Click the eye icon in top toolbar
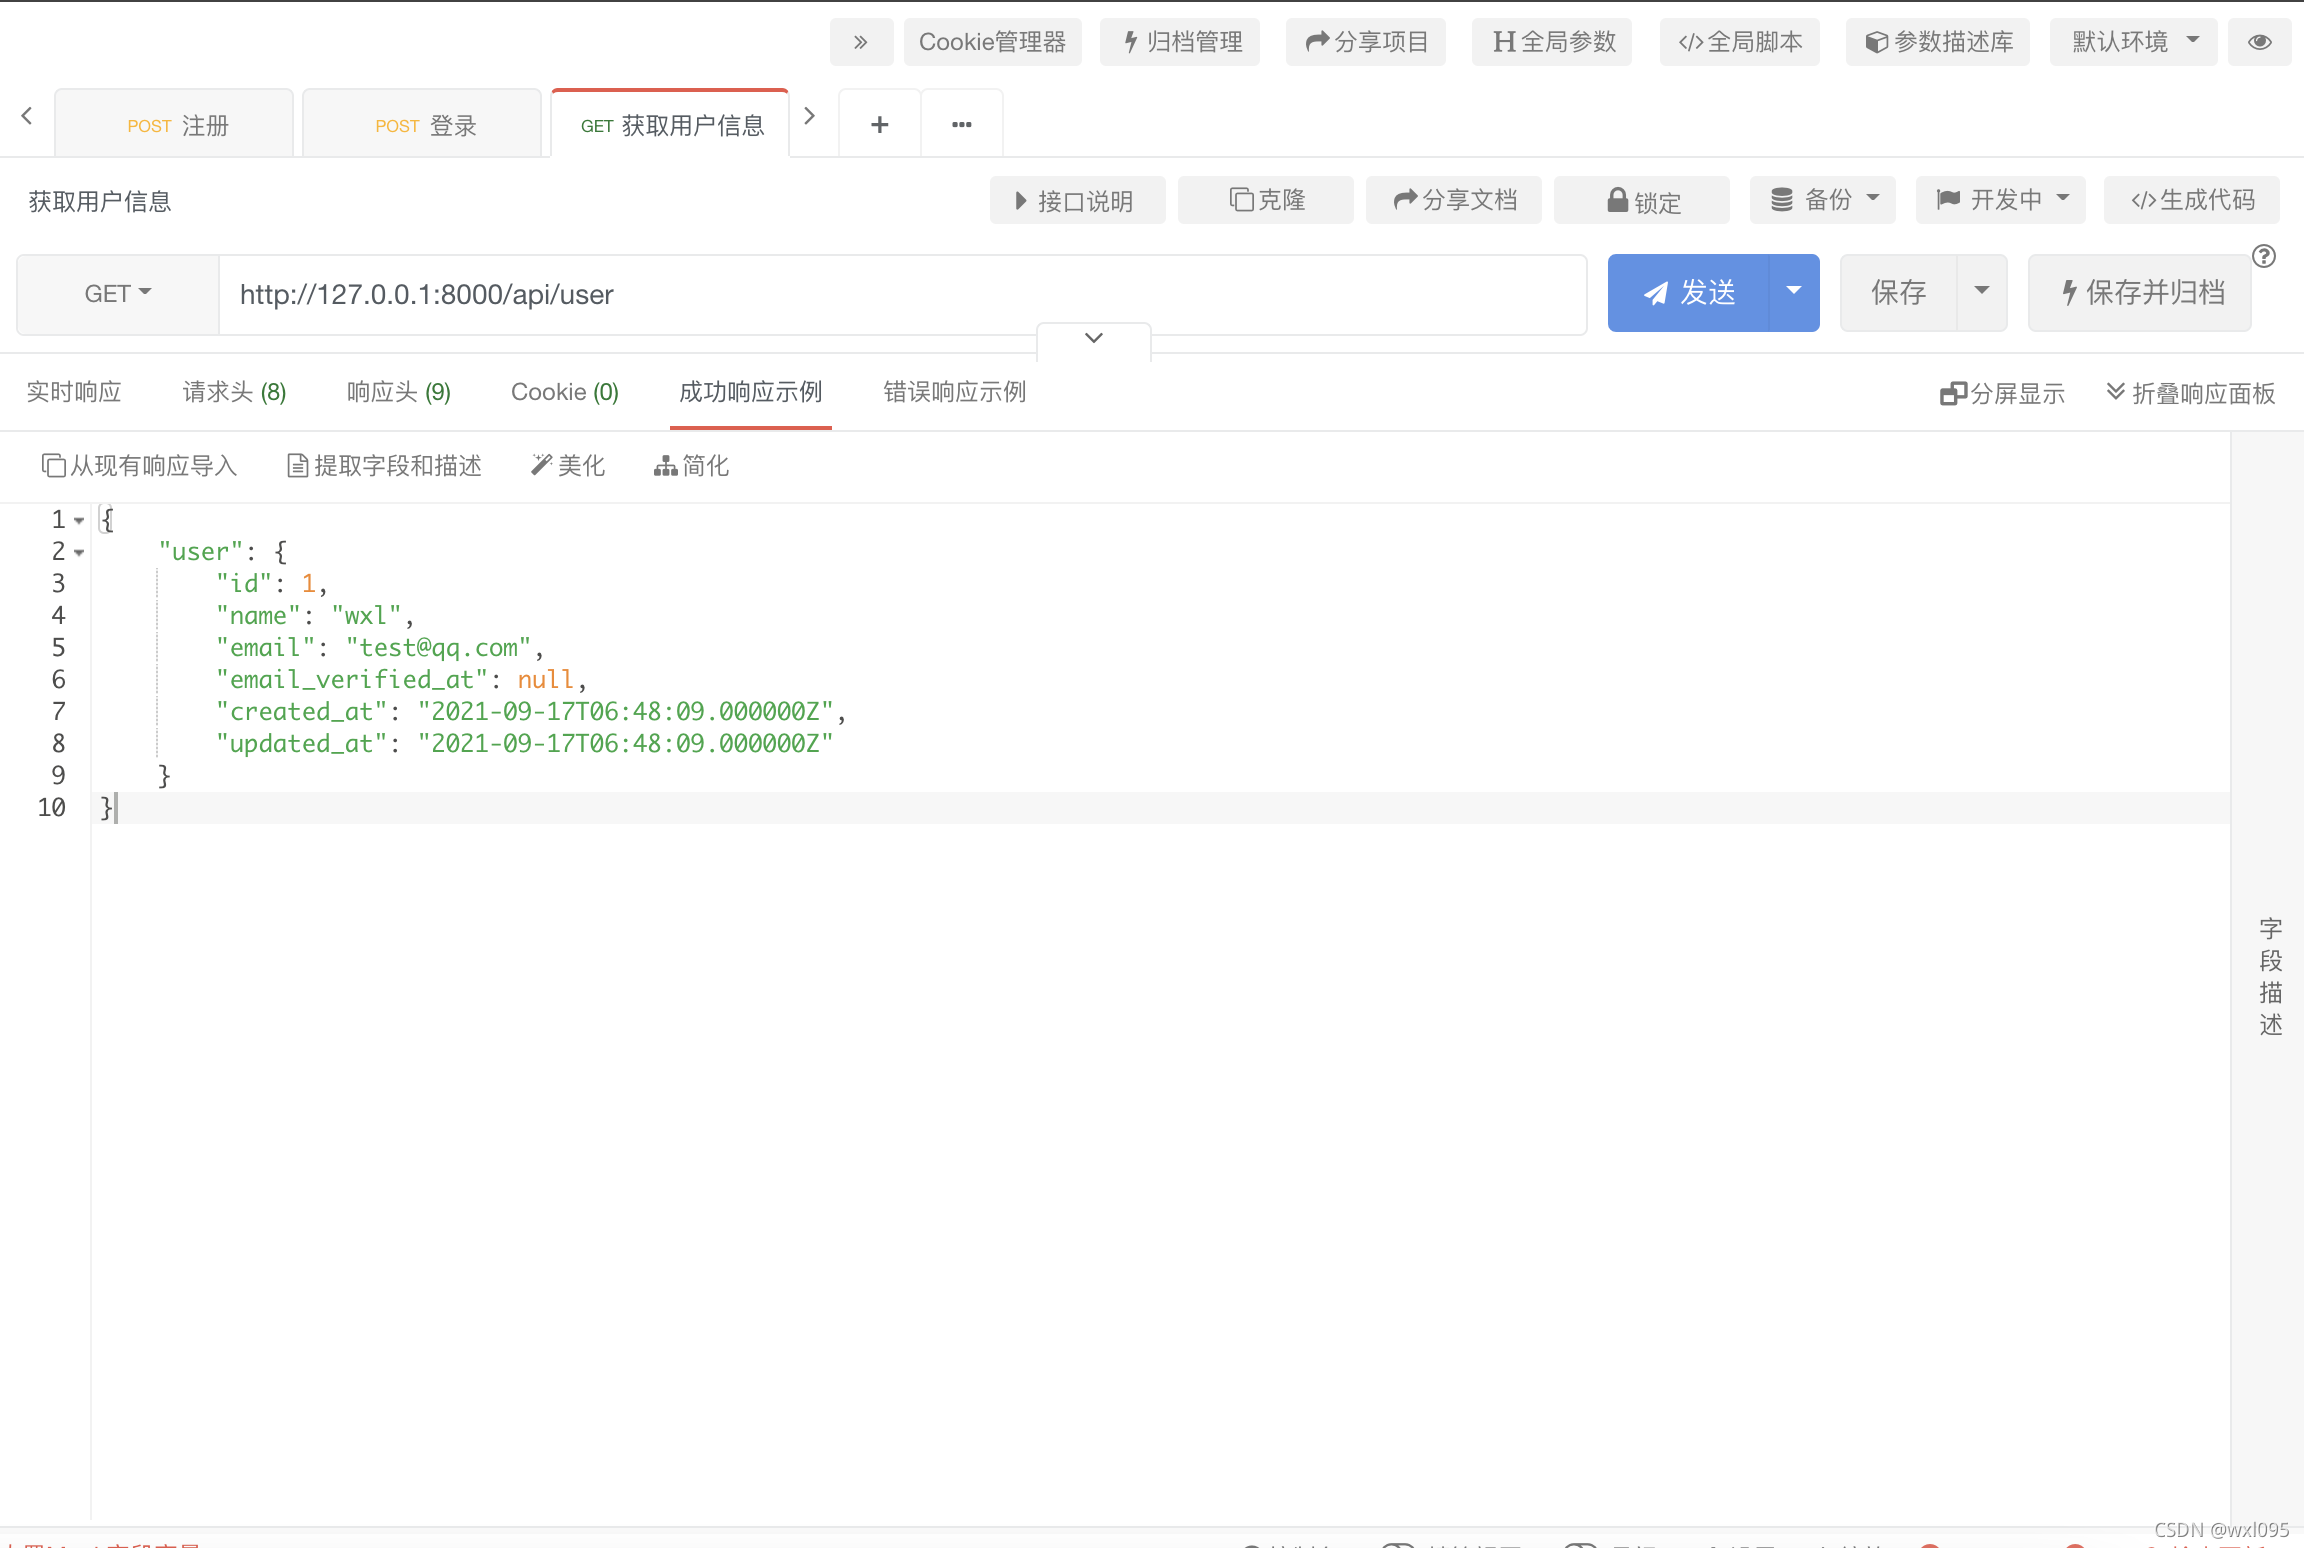 (2259, 42)
